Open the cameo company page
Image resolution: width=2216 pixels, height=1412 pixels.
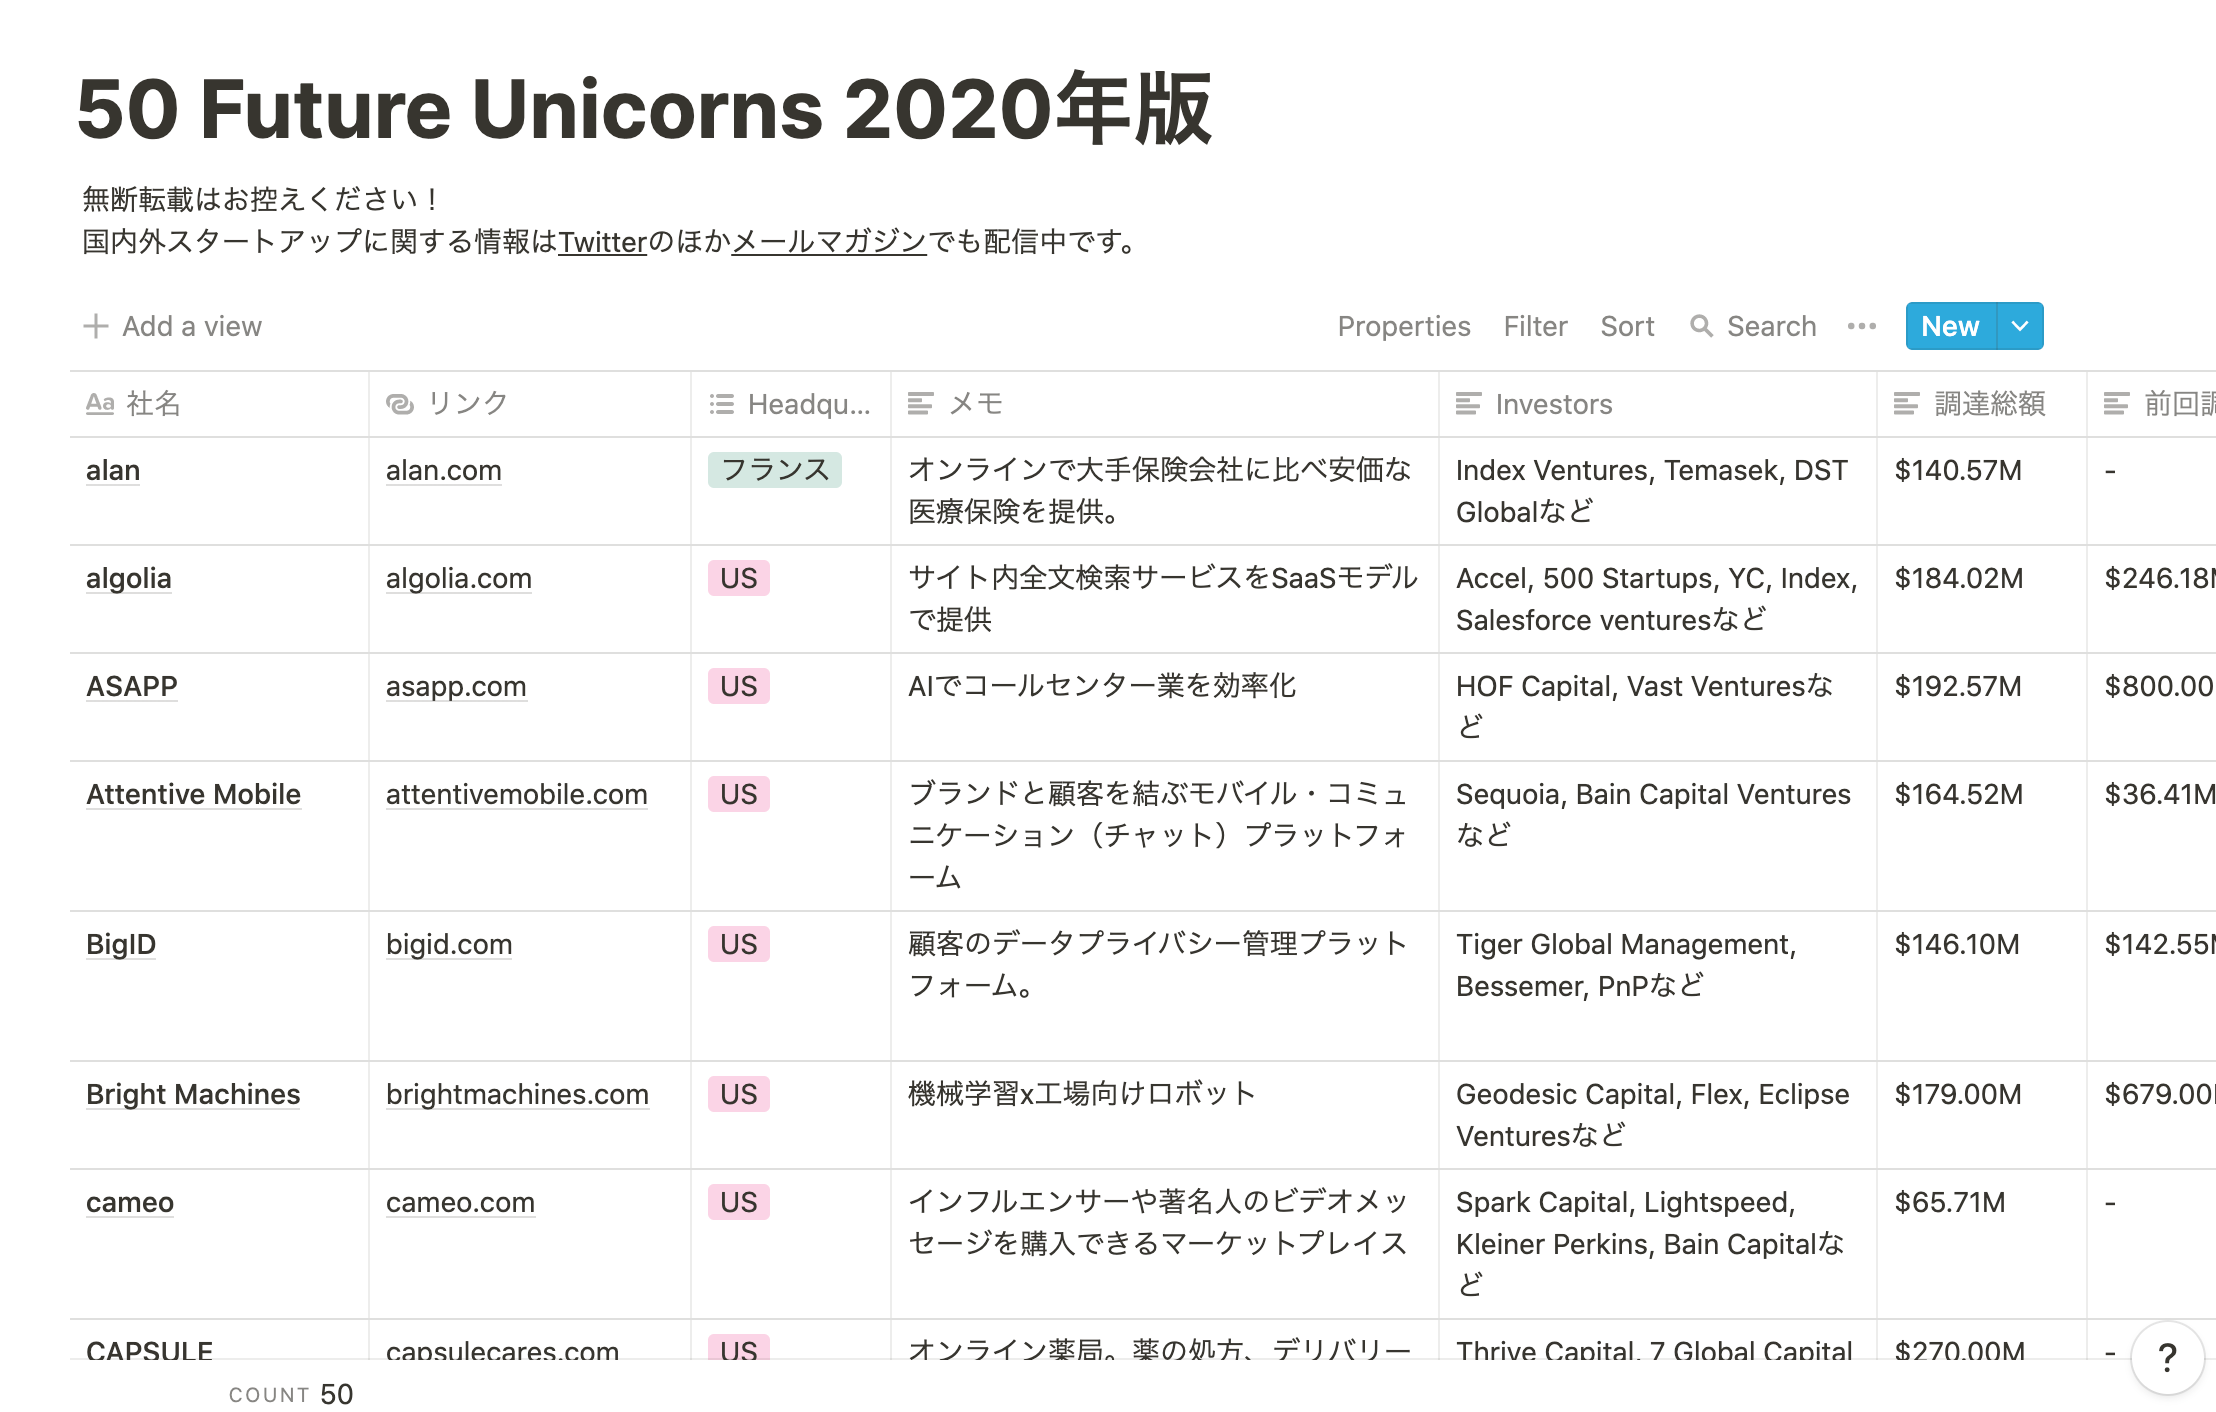(x=130, y=1202)
